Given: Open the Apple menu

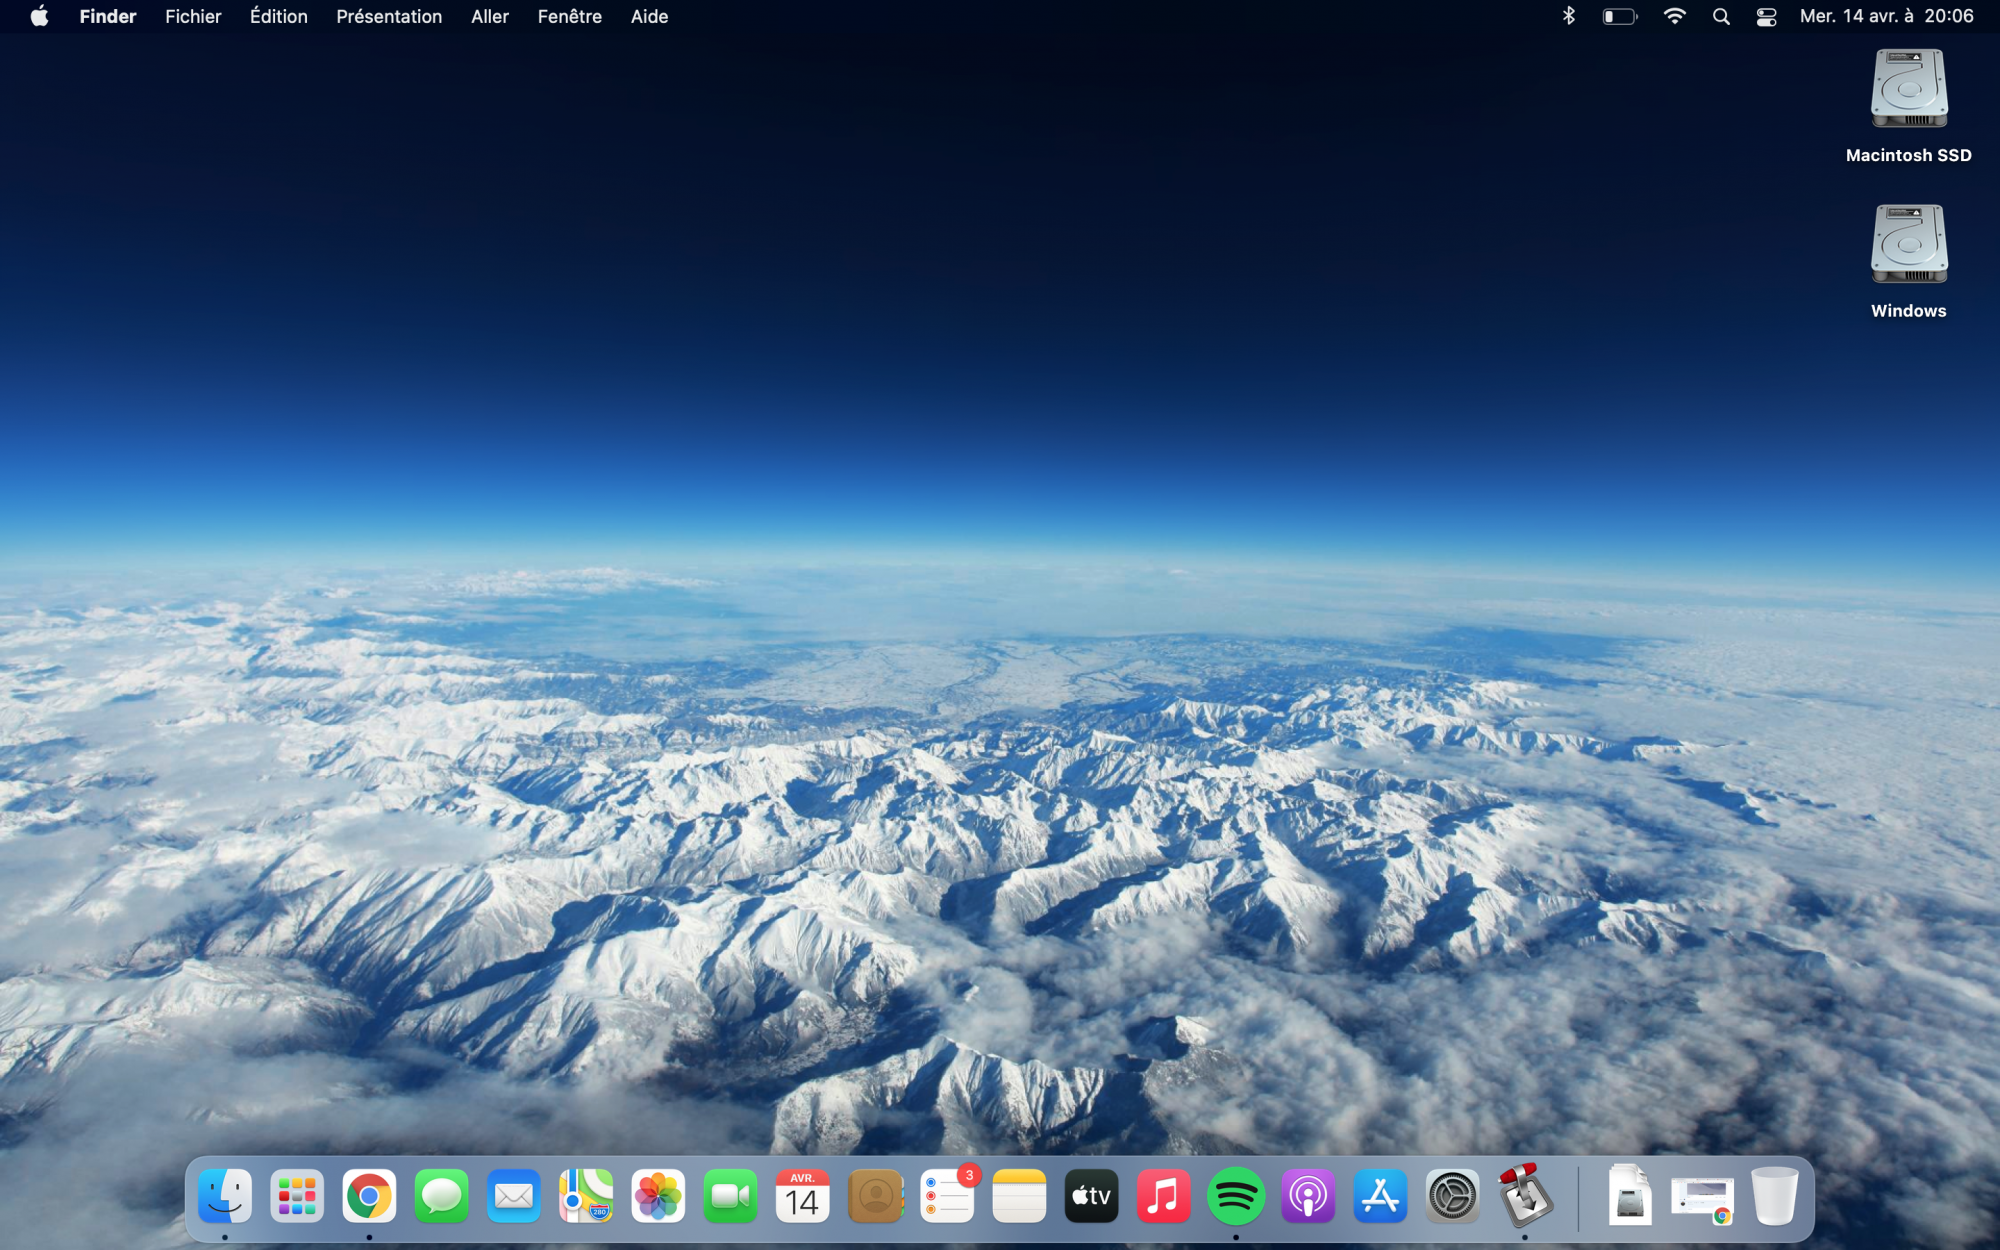Looking at the screenshot, I should click(39, 17).
